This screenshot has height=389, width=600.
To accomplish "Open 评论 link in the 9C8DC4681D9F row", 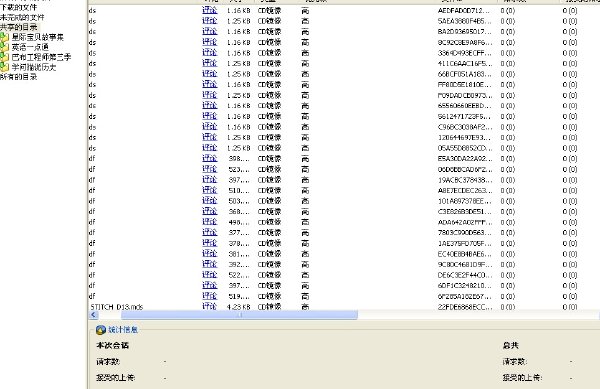I will [210, 264].
